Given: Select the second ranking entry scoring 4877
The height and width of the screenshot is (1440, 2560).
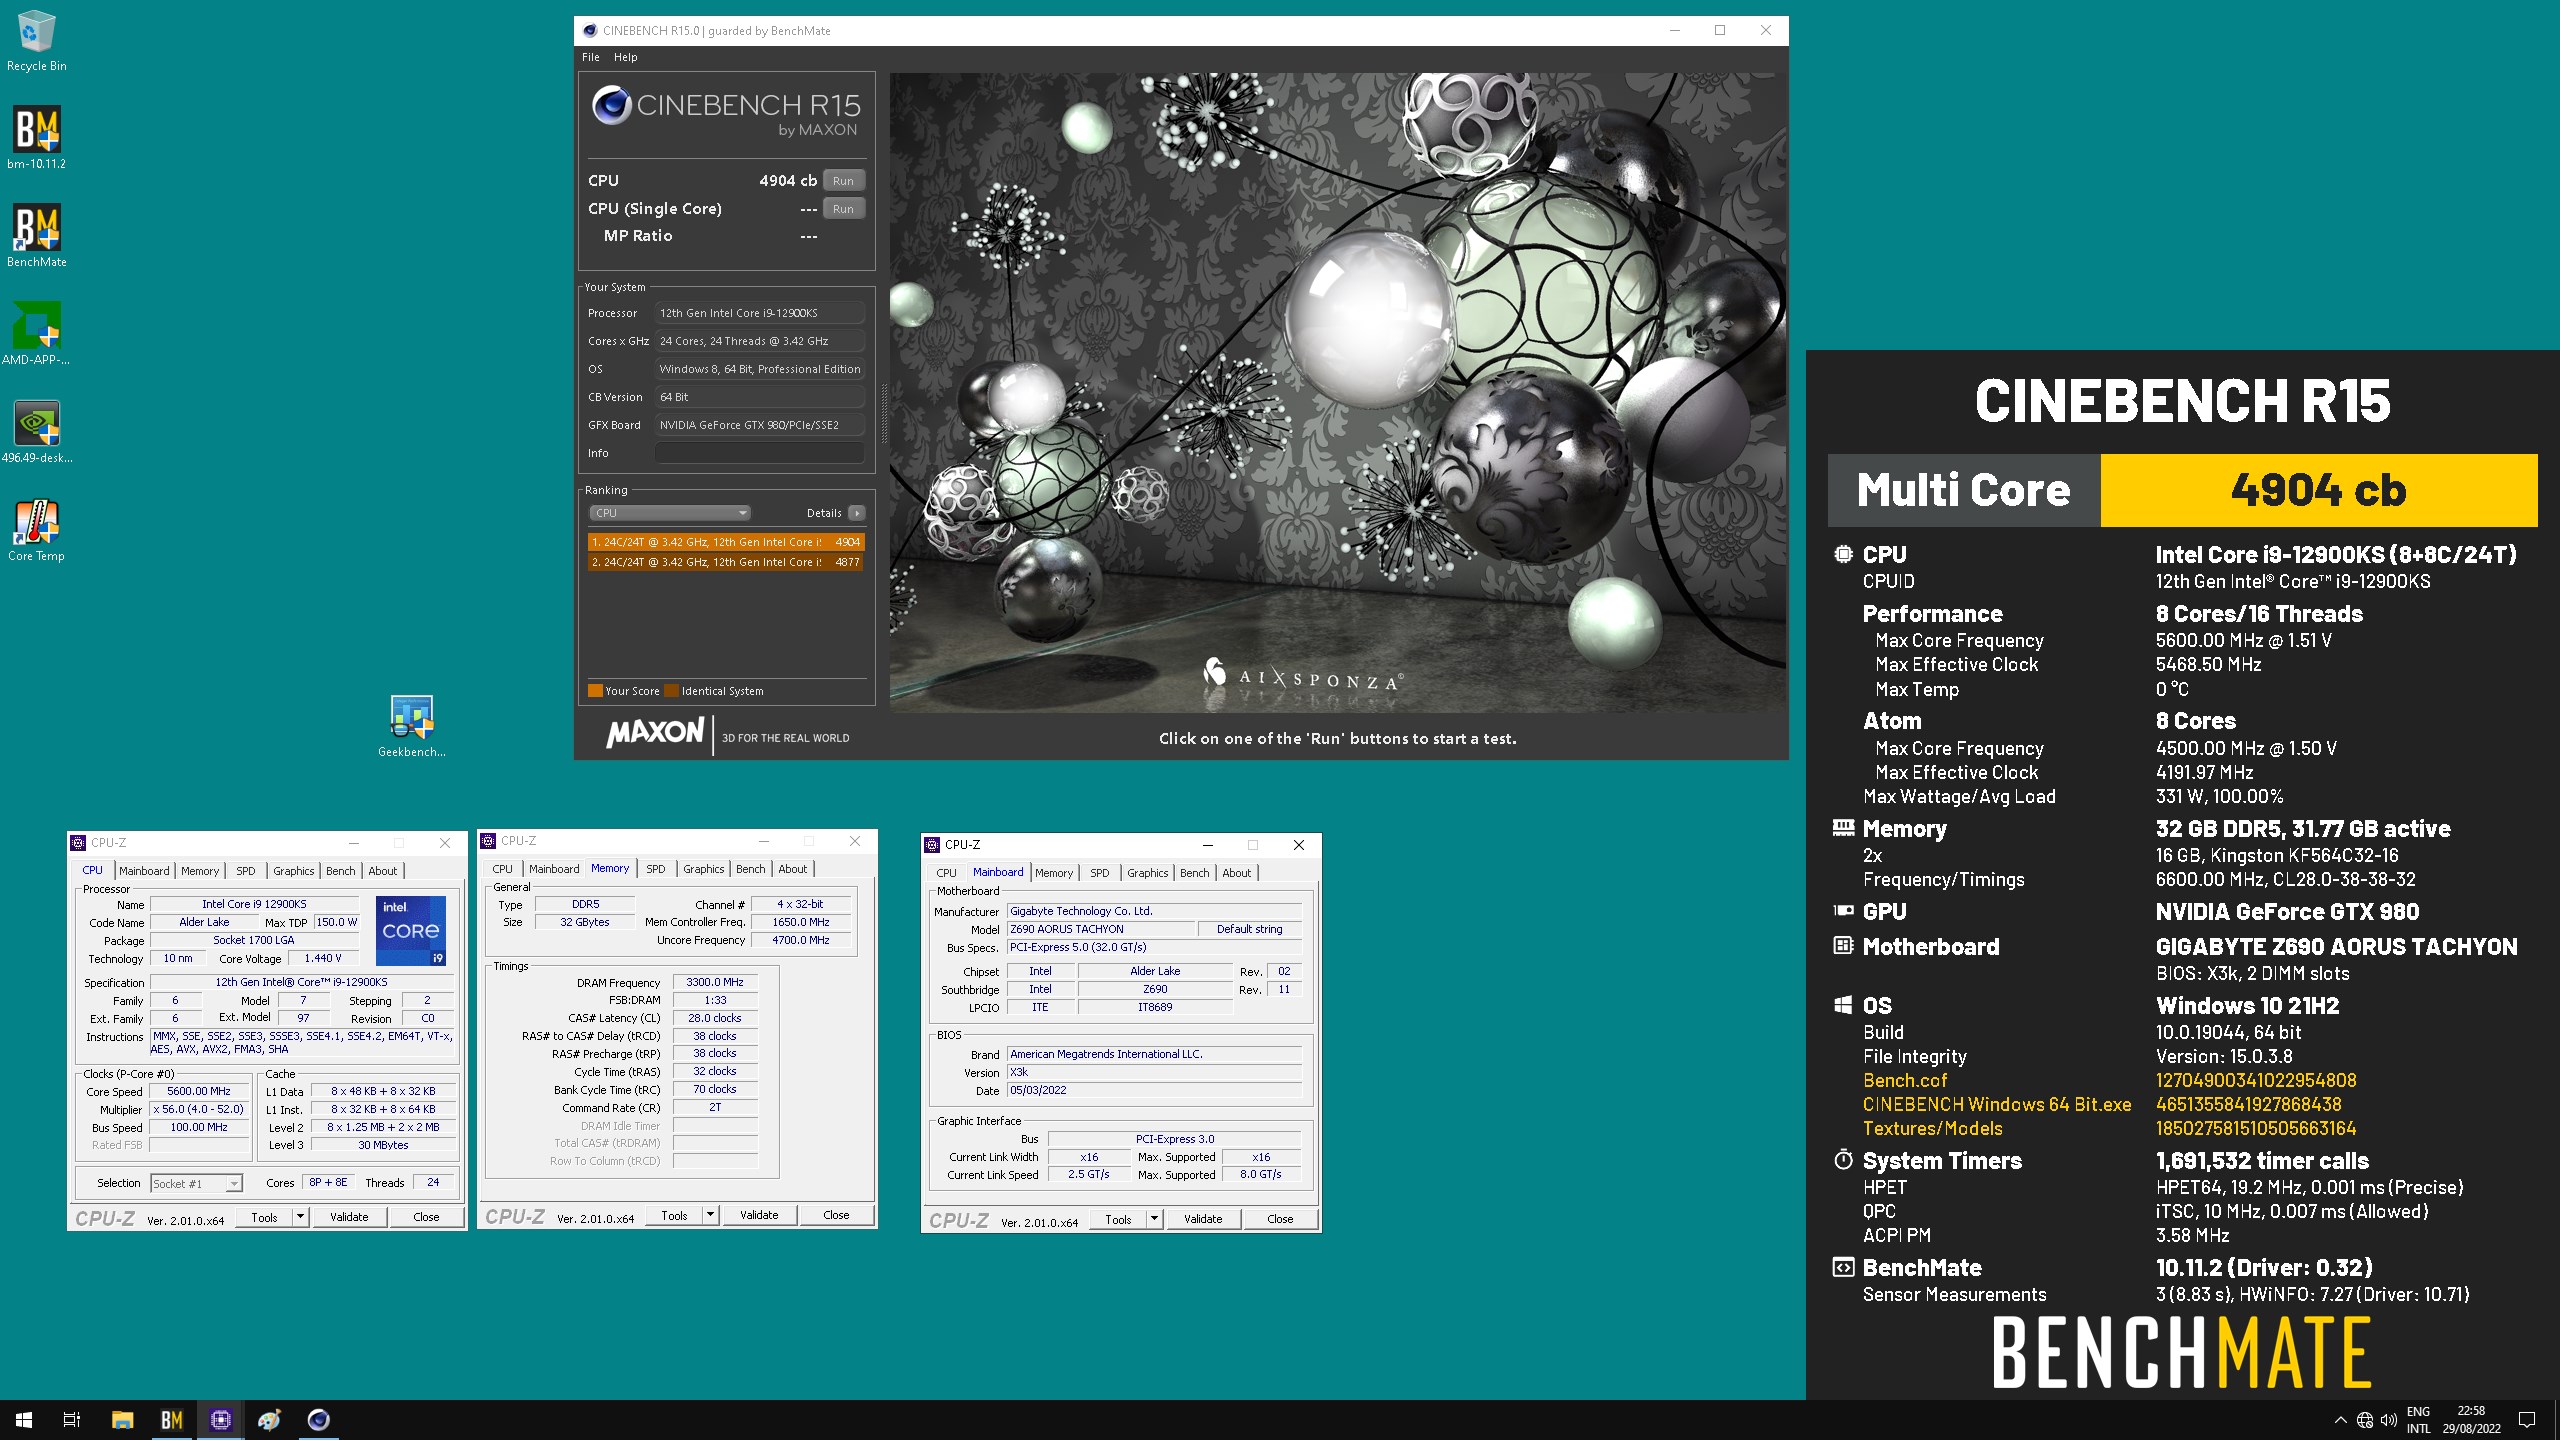Looking at the screenshot, I should (x=726, y=562).
